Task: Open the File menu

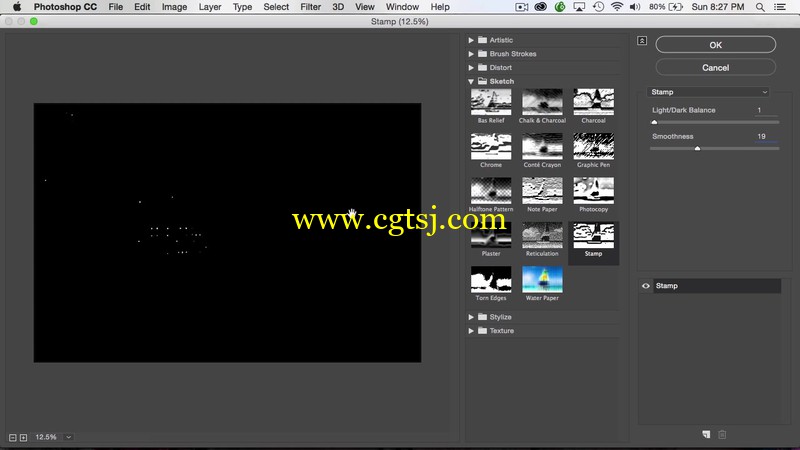Action: tap(116, 7)
